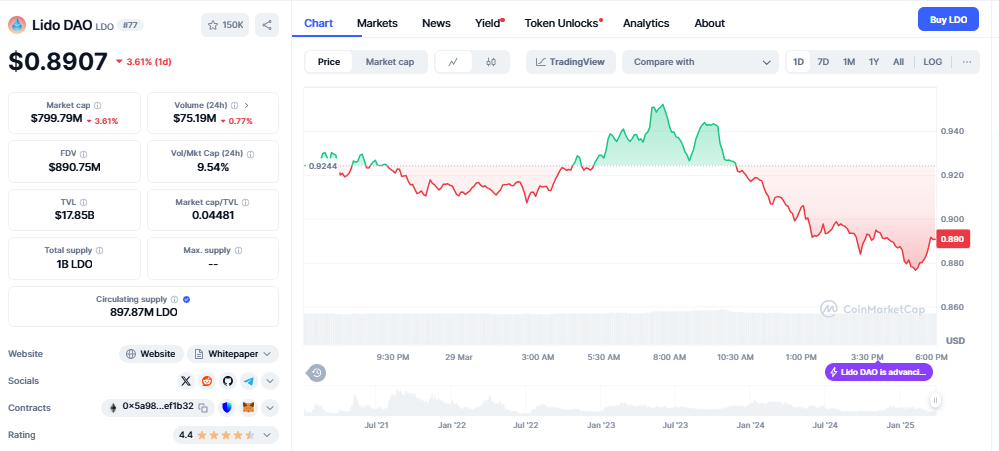Click the chart range slider's right handle
This screenshot has height=451, width=999.
coord(935,401)
